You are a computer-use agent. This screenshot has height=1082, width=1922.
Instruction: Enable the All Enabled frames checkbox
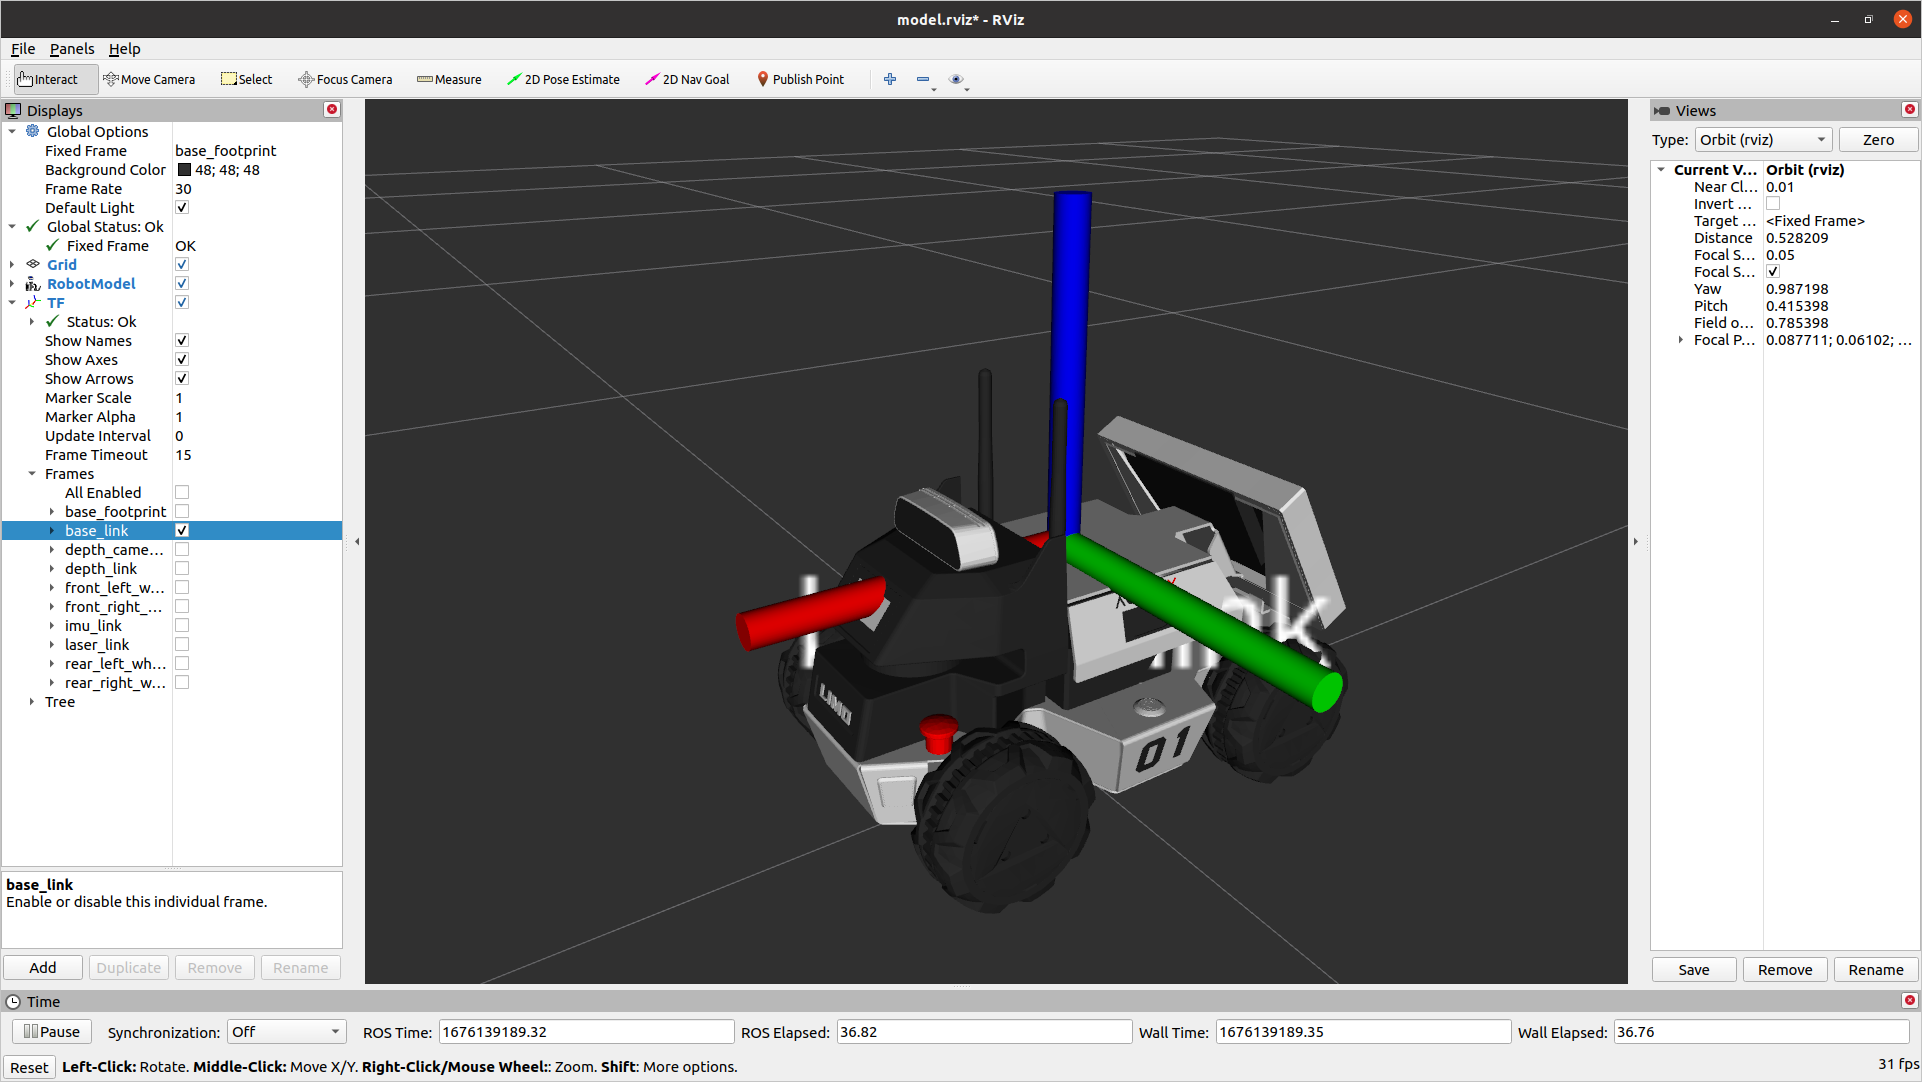pos(182,492)
